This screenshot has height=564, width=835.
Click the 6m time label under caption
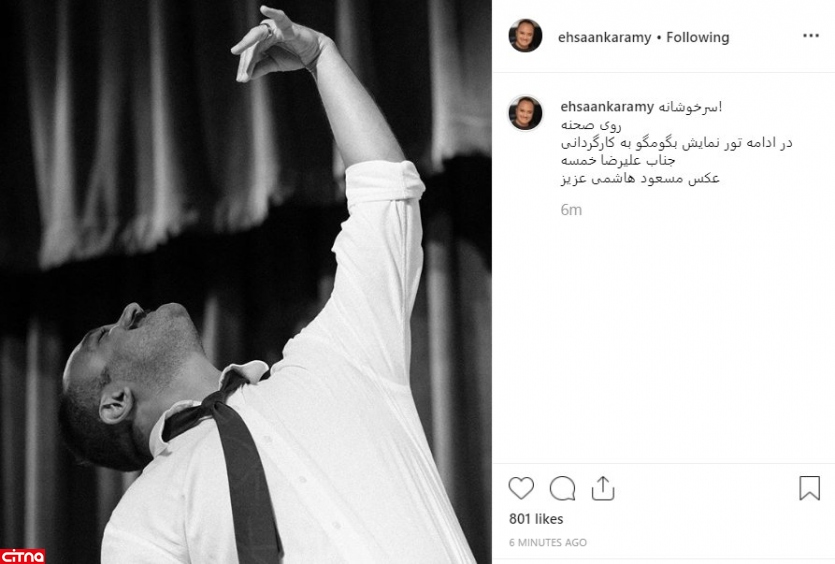click(571, 210)
